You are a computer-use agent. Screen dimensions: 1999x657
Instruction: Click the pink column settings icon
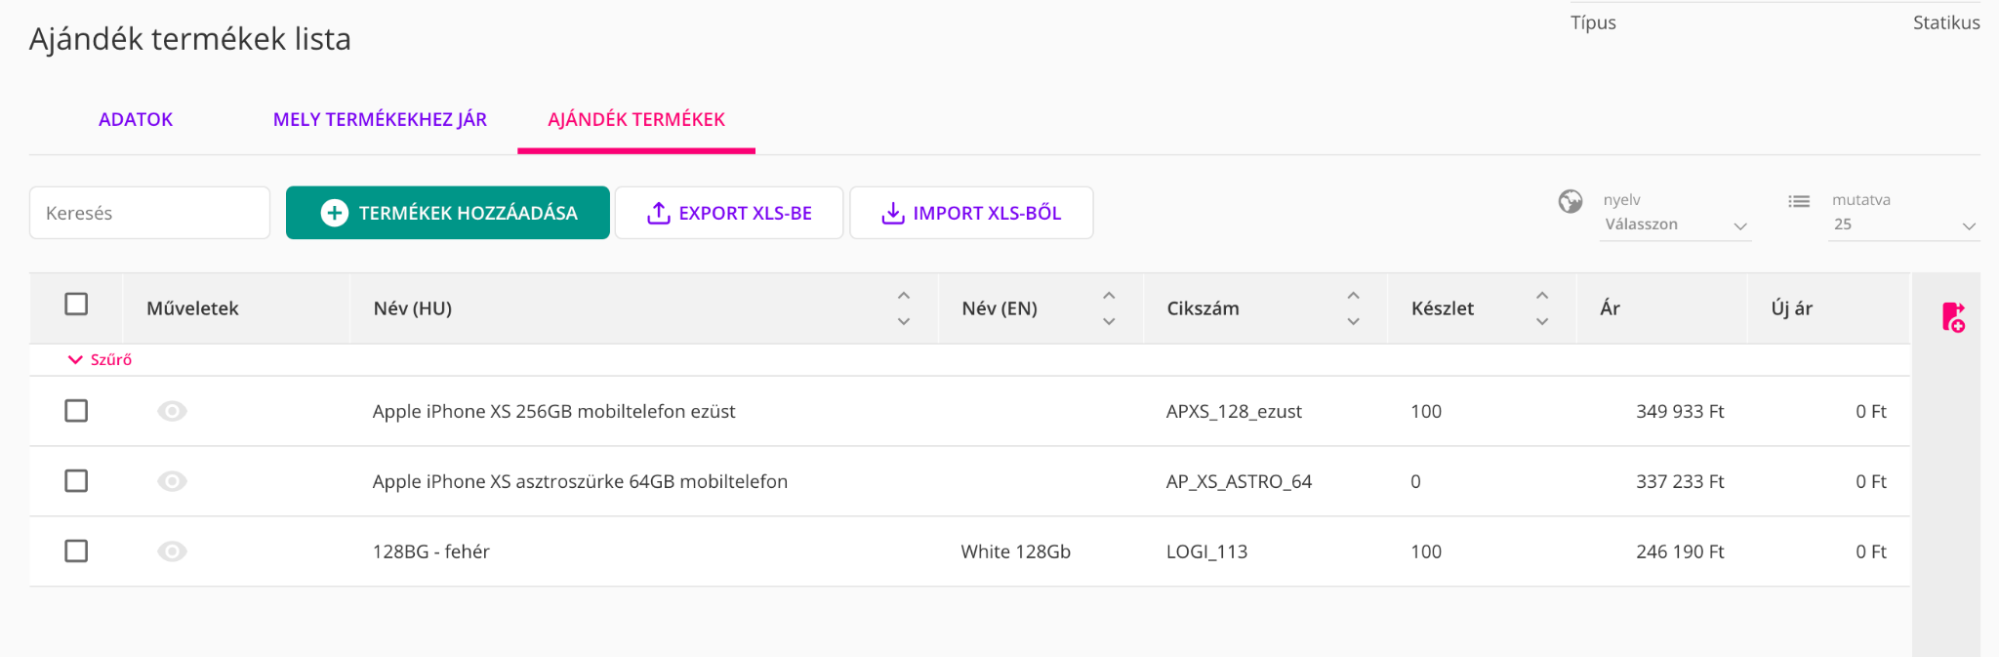(x=1952, y=317)
